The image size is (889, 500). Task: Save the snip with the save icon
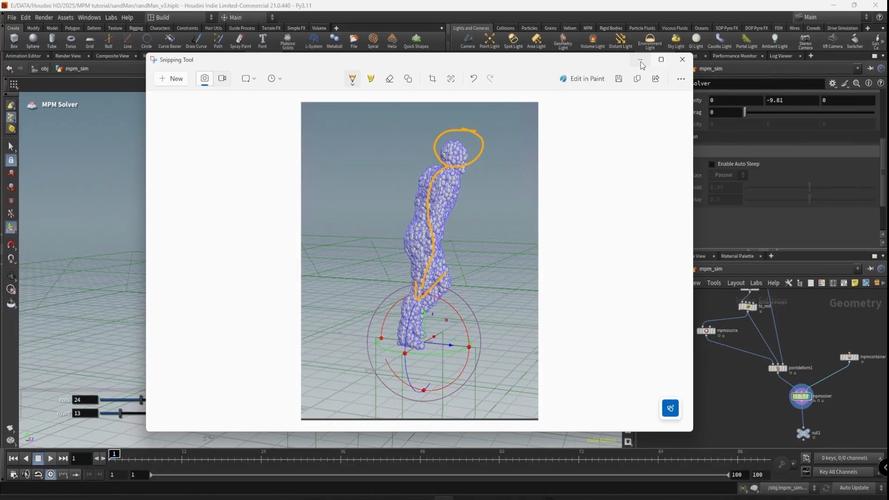click(619, 78)
